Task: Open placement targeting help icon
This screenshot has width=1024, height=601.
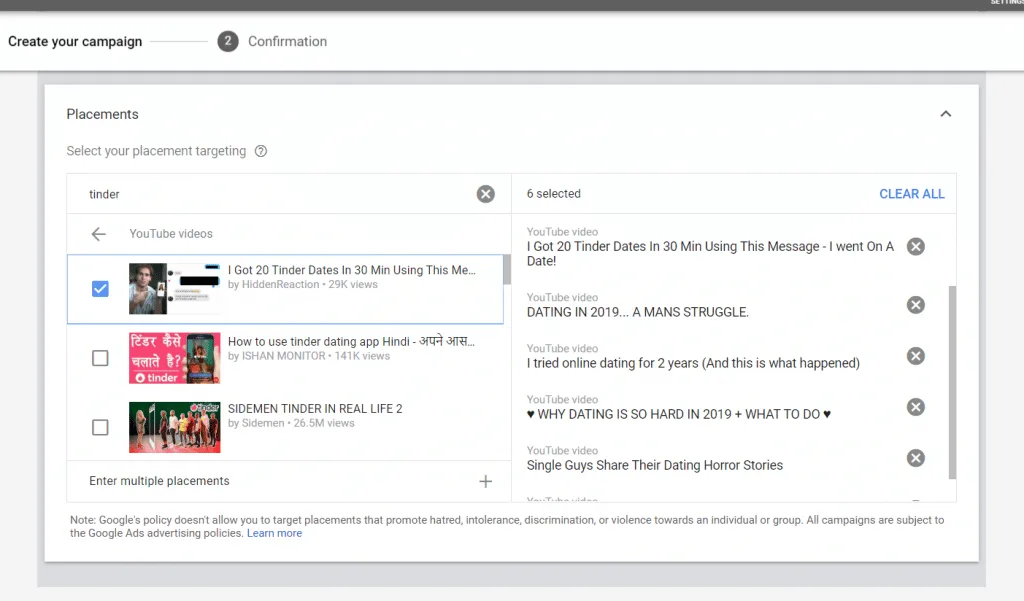Action: coord(261,151)
